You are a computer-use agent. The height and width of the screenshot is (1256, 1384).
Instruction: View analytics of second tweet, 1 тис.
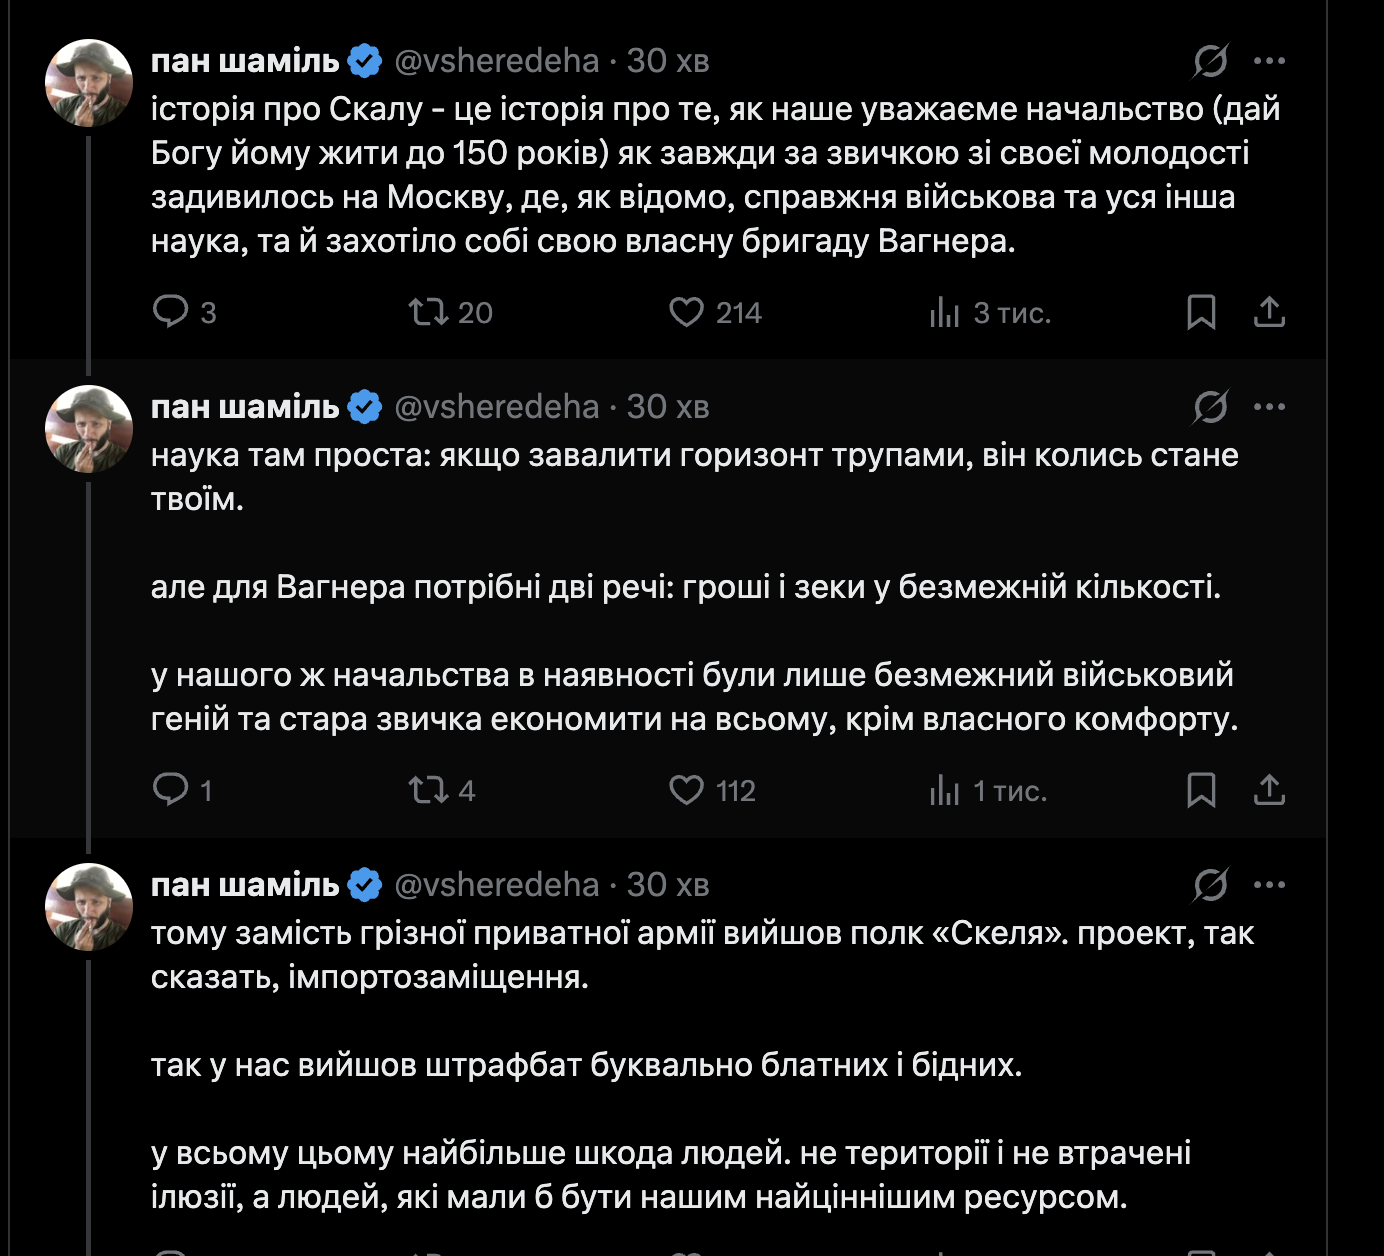tap(944, 790)
